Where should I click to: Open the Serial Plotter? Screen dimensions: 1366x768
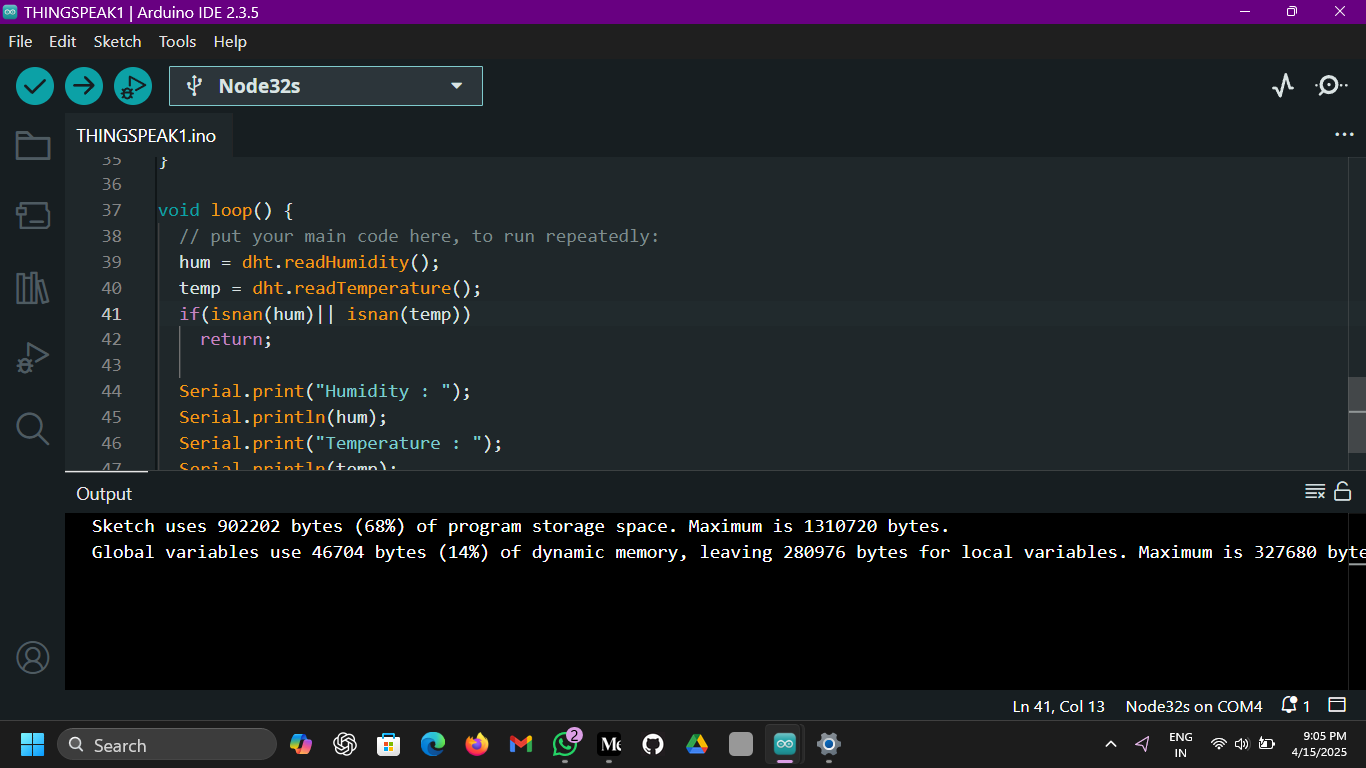point(1283,86)
